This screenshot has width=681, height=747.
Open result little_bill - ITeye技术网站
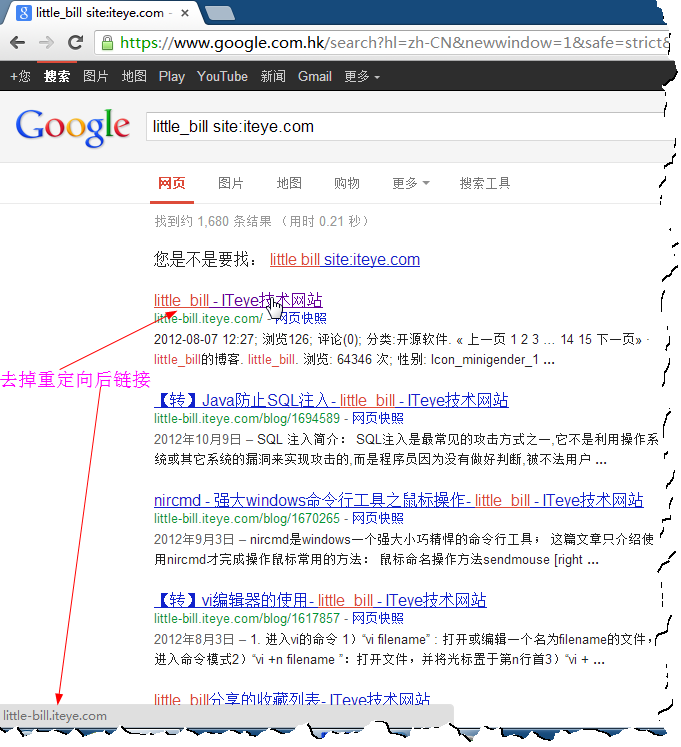[x=238, y=301]
